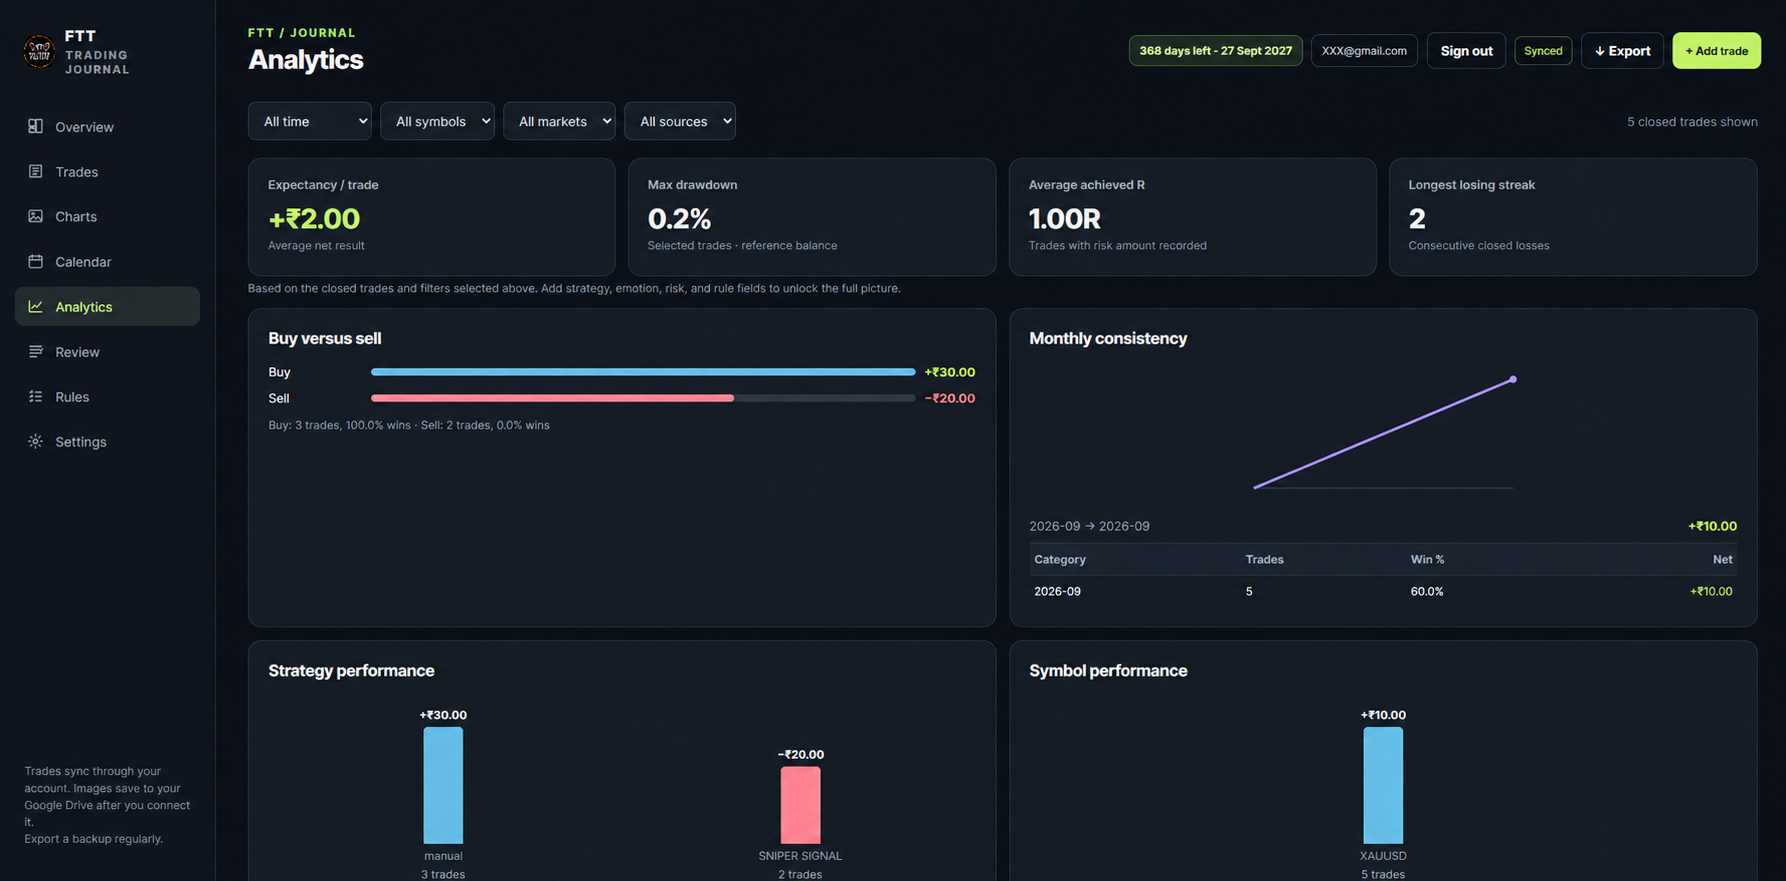Screen dimensions: 1786x881
Task: Open the All markets dropdown
Action: [559, 121]
